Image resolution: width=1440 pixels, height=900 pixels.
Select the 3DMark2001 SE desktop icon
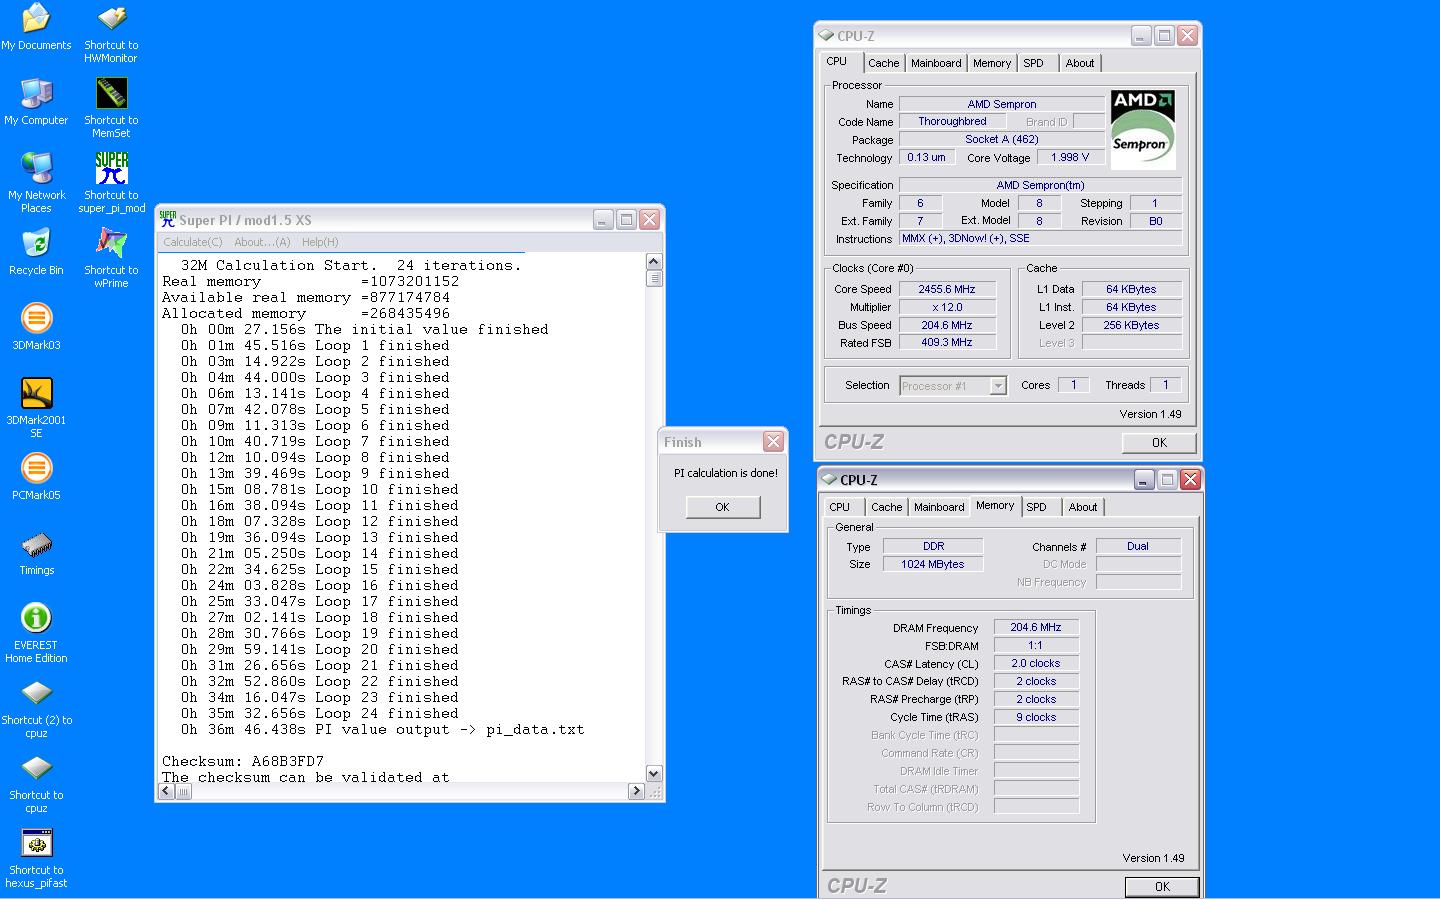36,408
